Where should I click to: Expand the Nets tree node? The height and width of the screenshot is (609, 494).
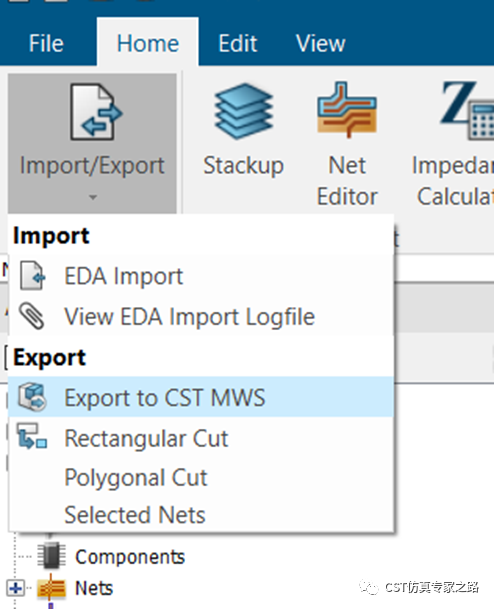point(16,588)
